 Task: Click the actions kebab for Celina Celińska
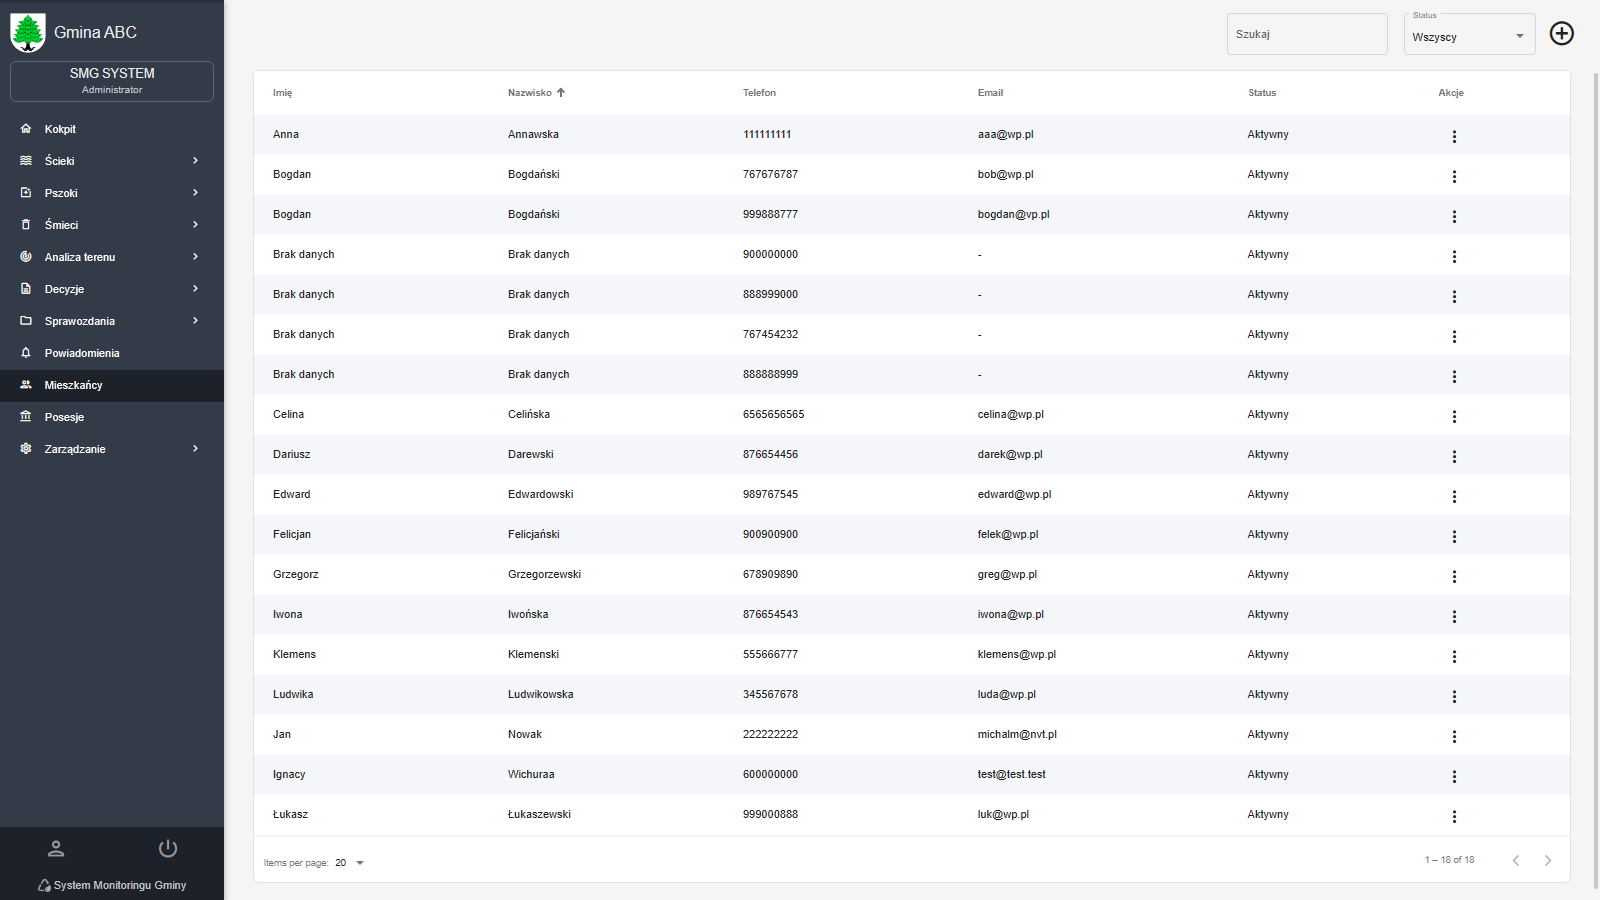click(x=1454, y=416)
